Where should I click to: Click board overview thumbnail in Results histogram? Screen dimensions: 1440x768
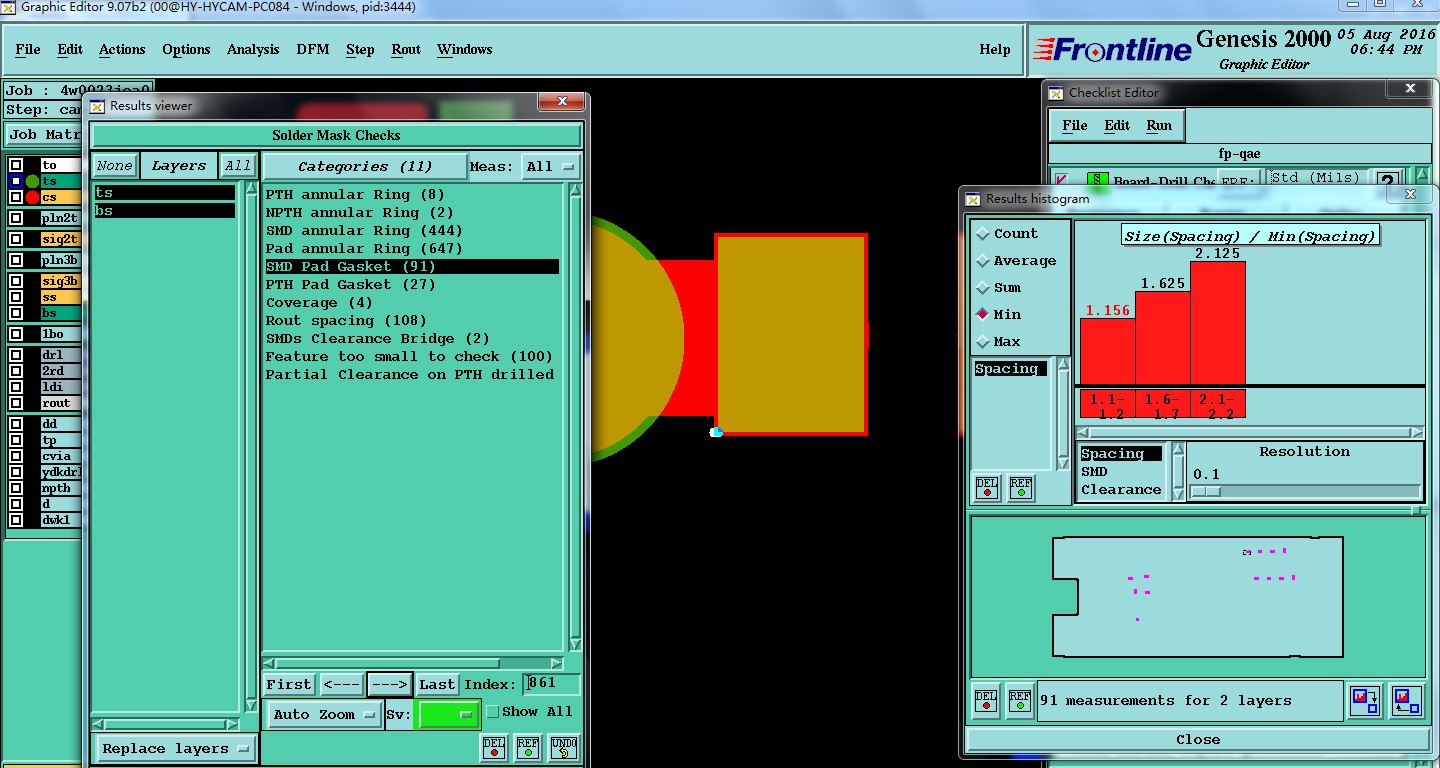1197,597
